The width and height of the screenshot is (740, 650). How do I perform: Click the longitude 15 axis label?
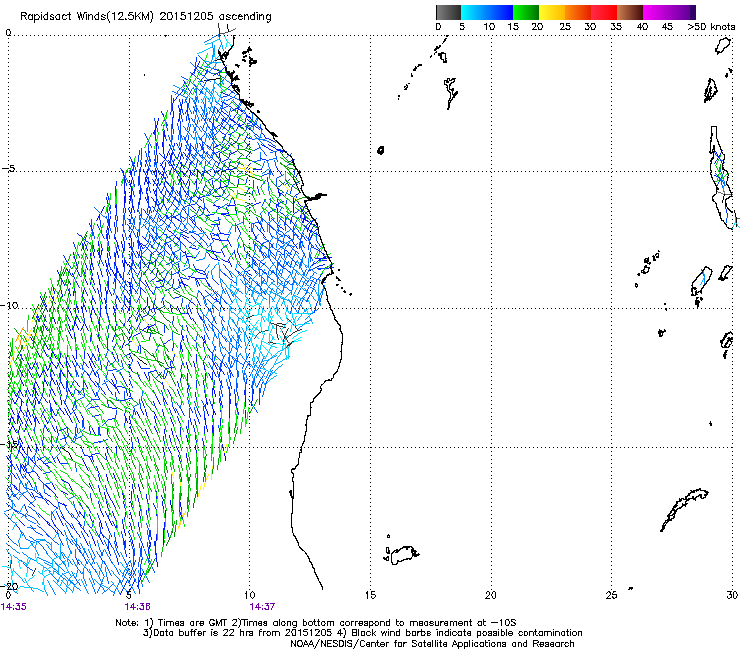370,595
